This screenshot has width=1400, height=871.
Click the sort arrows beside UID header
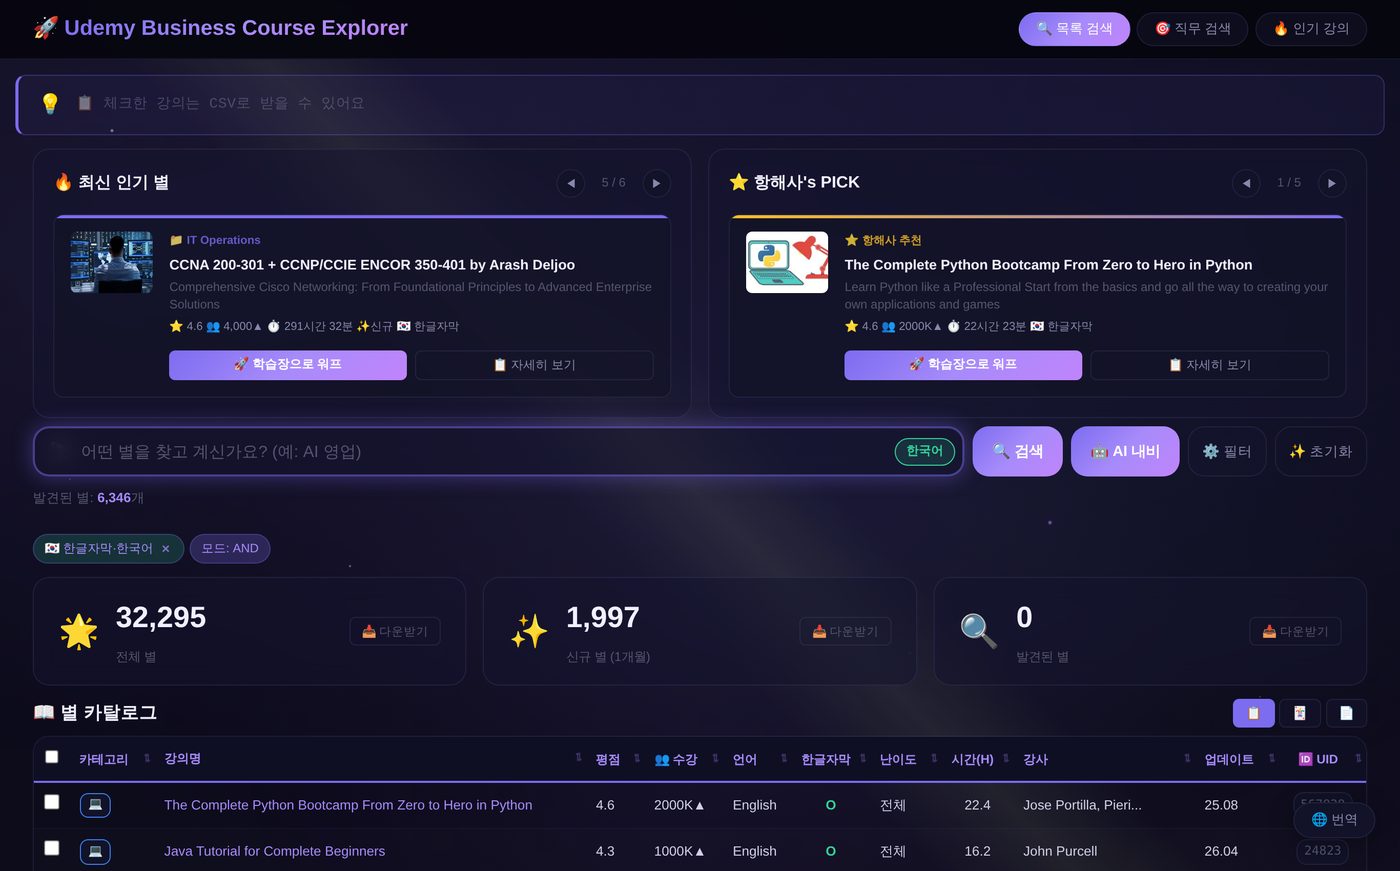click(1358, 758)
